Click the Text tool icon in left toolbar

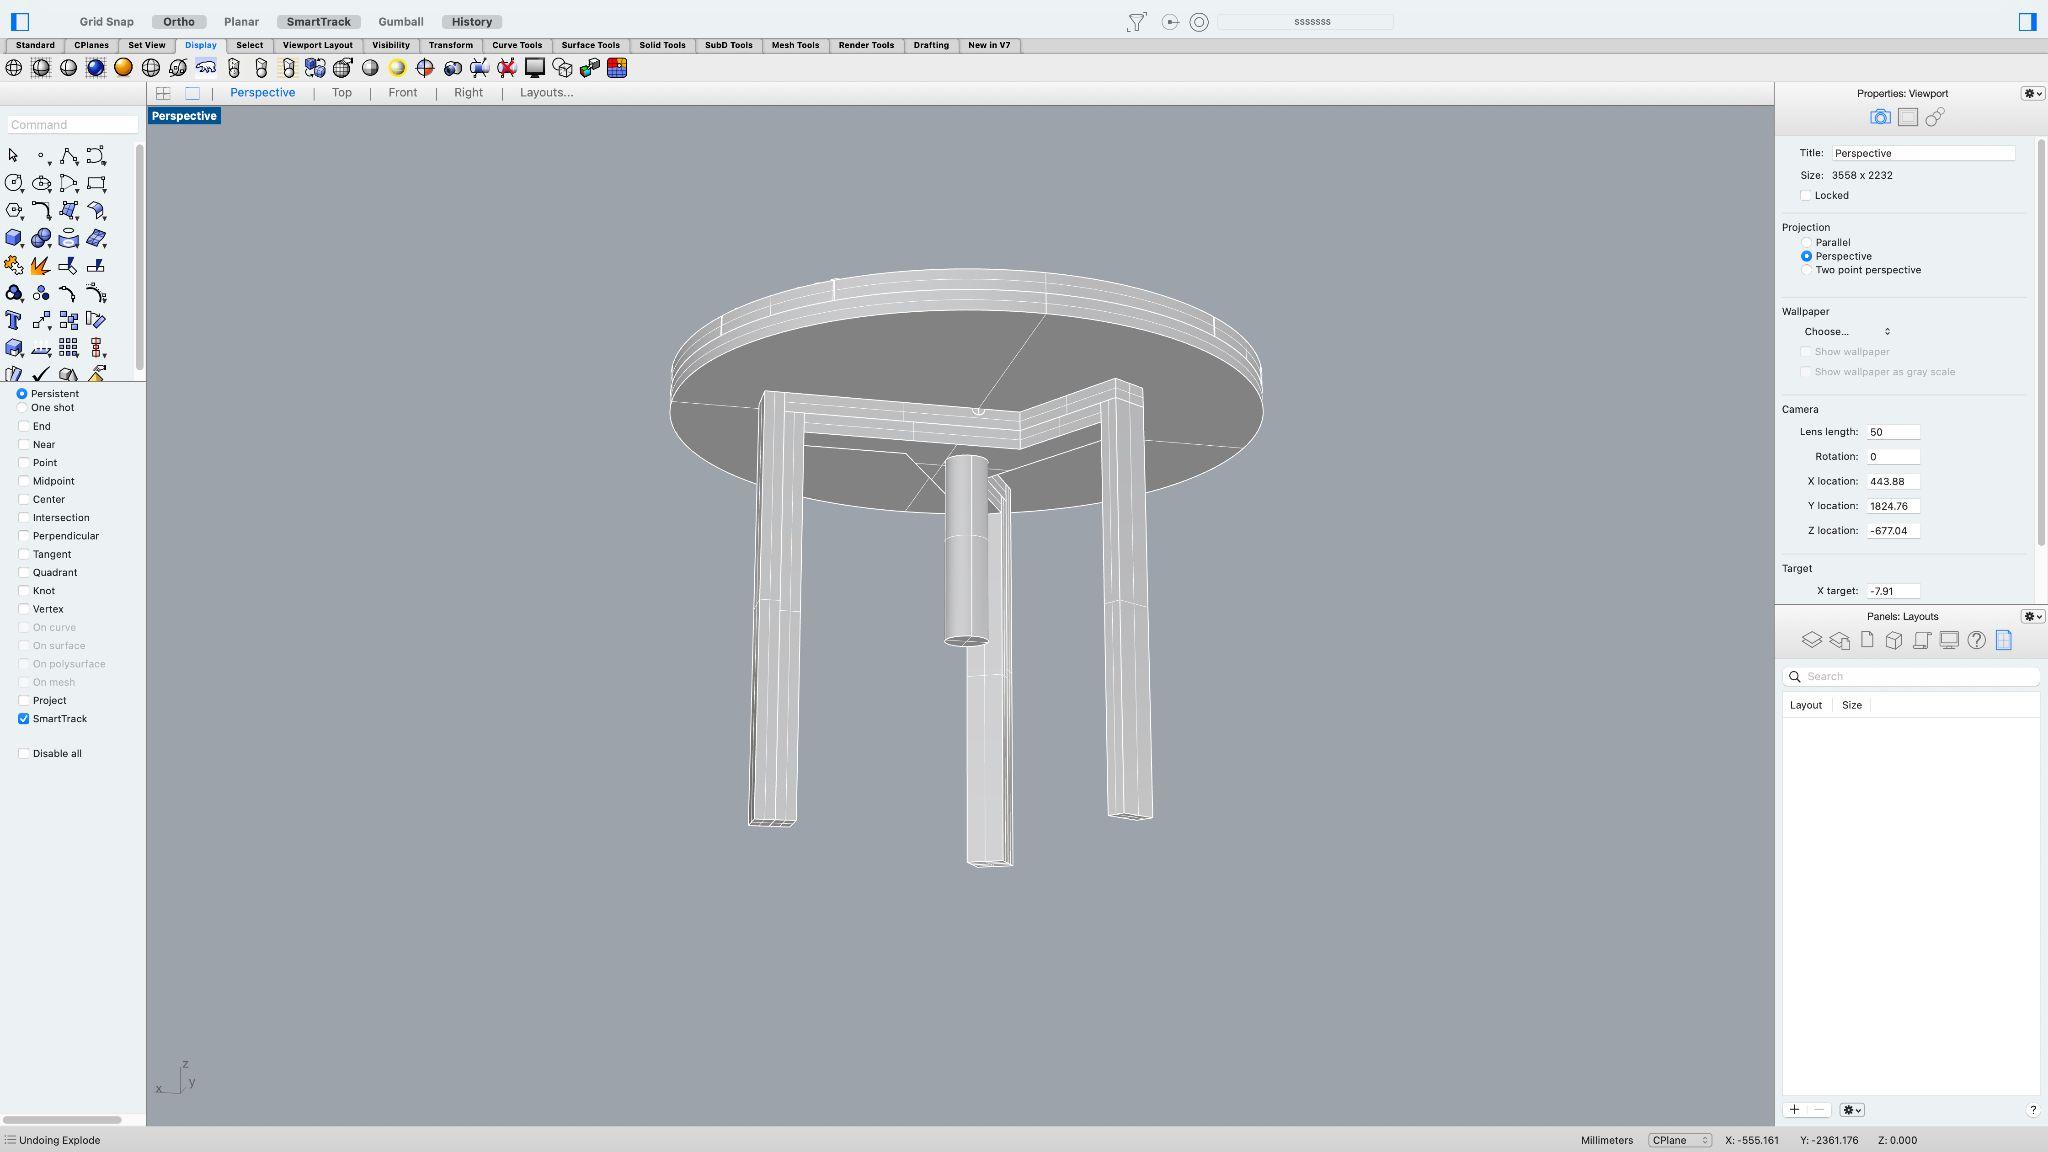(13, 320)
